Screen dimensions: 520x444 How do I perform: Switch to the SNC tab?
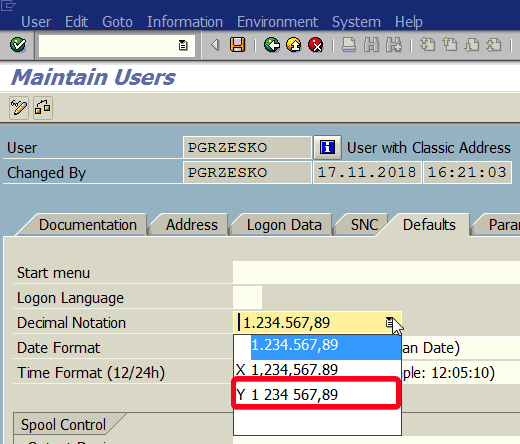364,225
